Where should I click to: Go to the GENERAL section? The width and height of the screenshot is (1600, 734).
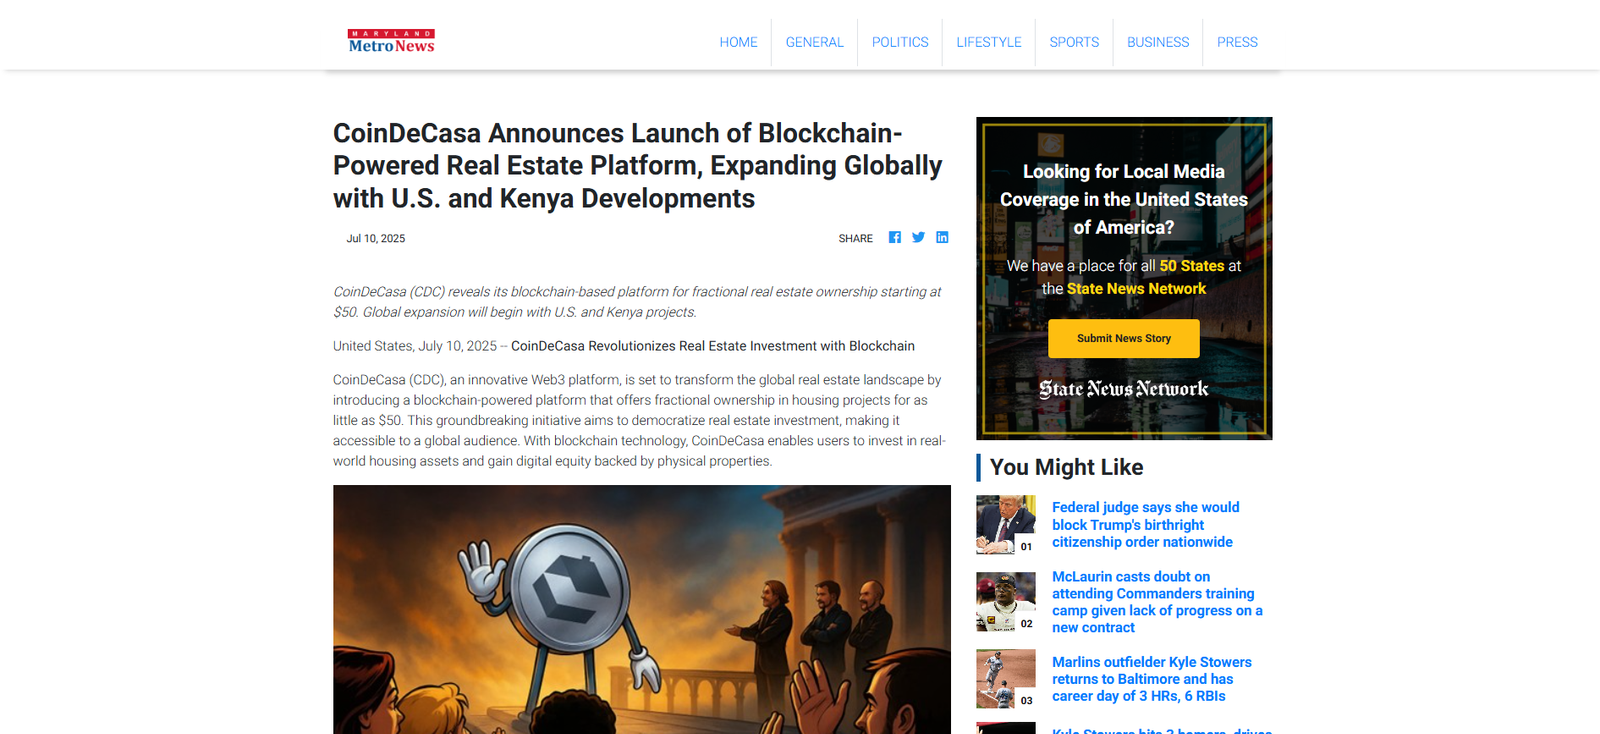(x=814, y=42)
